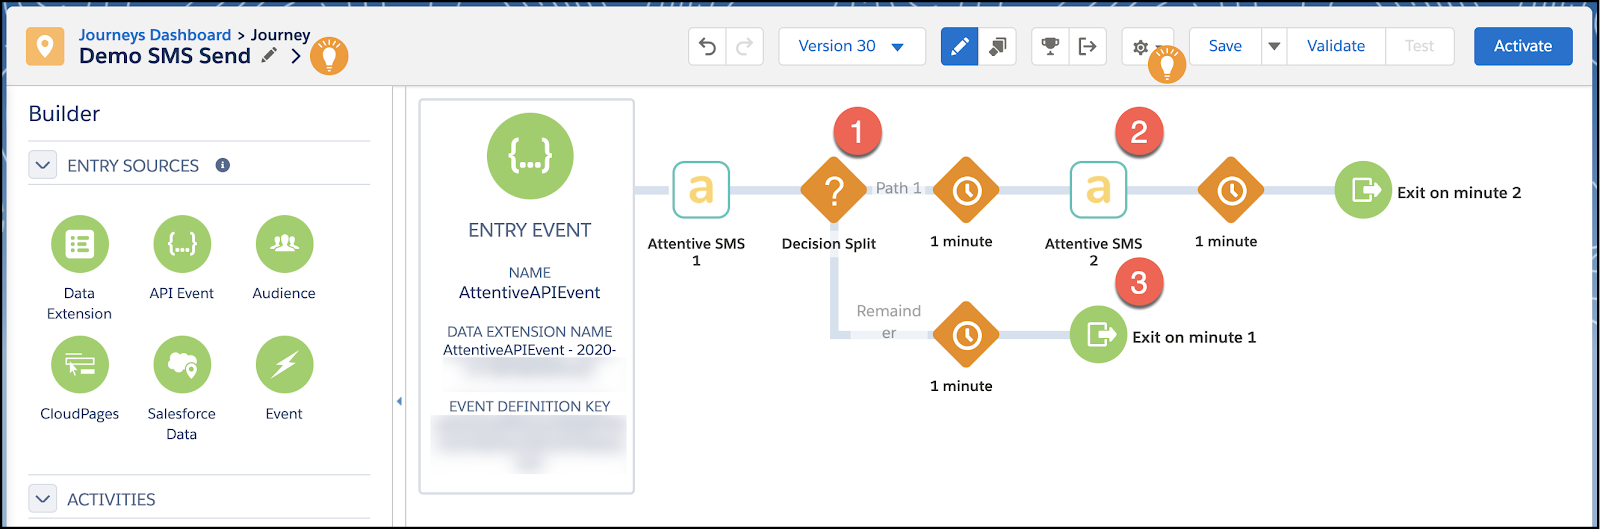Image resolution: width=1600 pixels, height=529 pixels.
Task: Click the Test button
Action: coord(1420,46)
